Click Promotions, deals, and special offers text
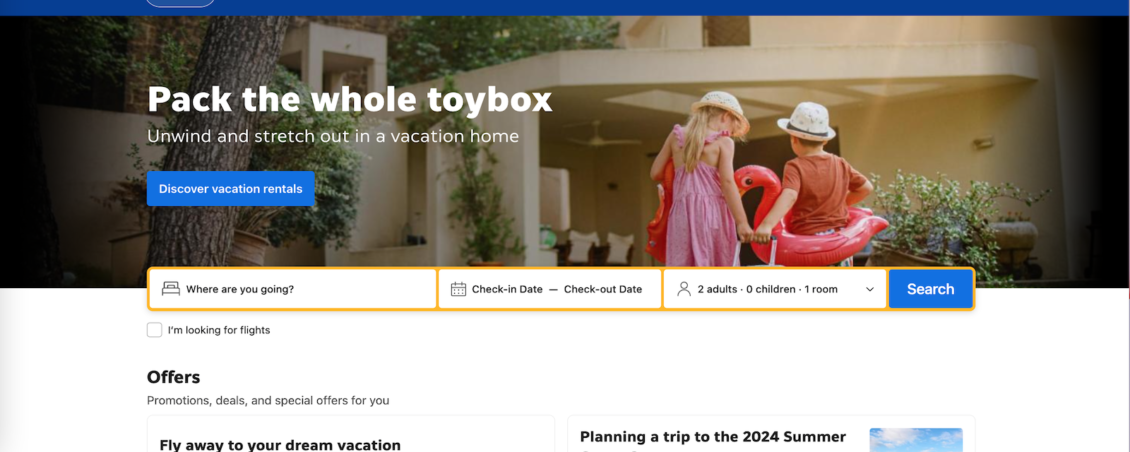1130x452 pixels. coord(268,400)
